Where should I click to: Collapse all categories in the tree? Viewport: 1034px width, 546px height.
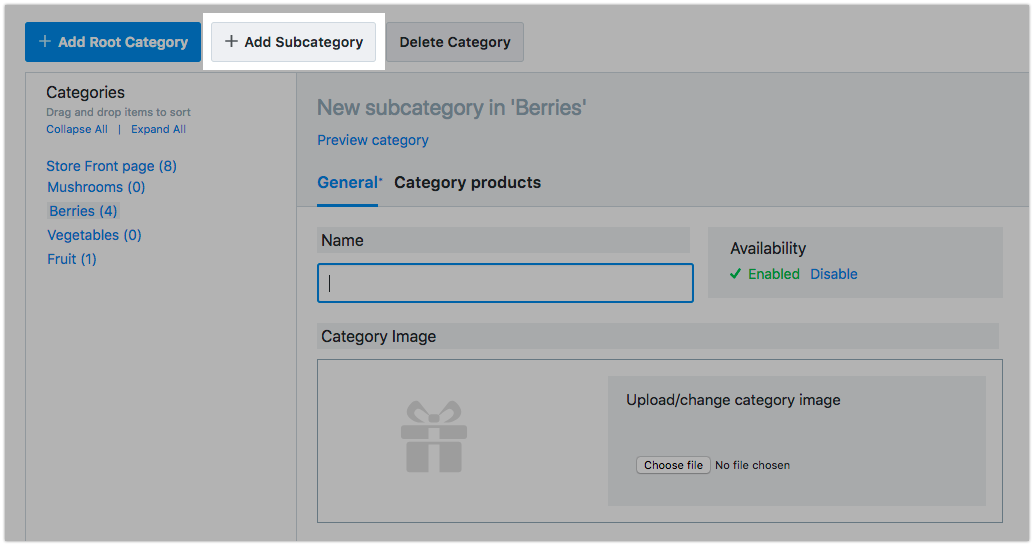pyautogui.click(x=77, y=129)
